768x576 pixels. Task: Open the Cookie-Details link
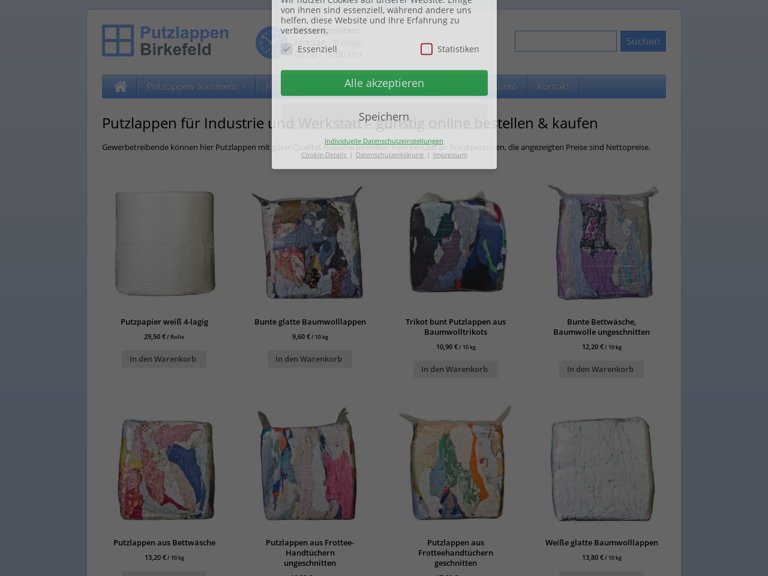pyautogui.click(x=323, y=155)
